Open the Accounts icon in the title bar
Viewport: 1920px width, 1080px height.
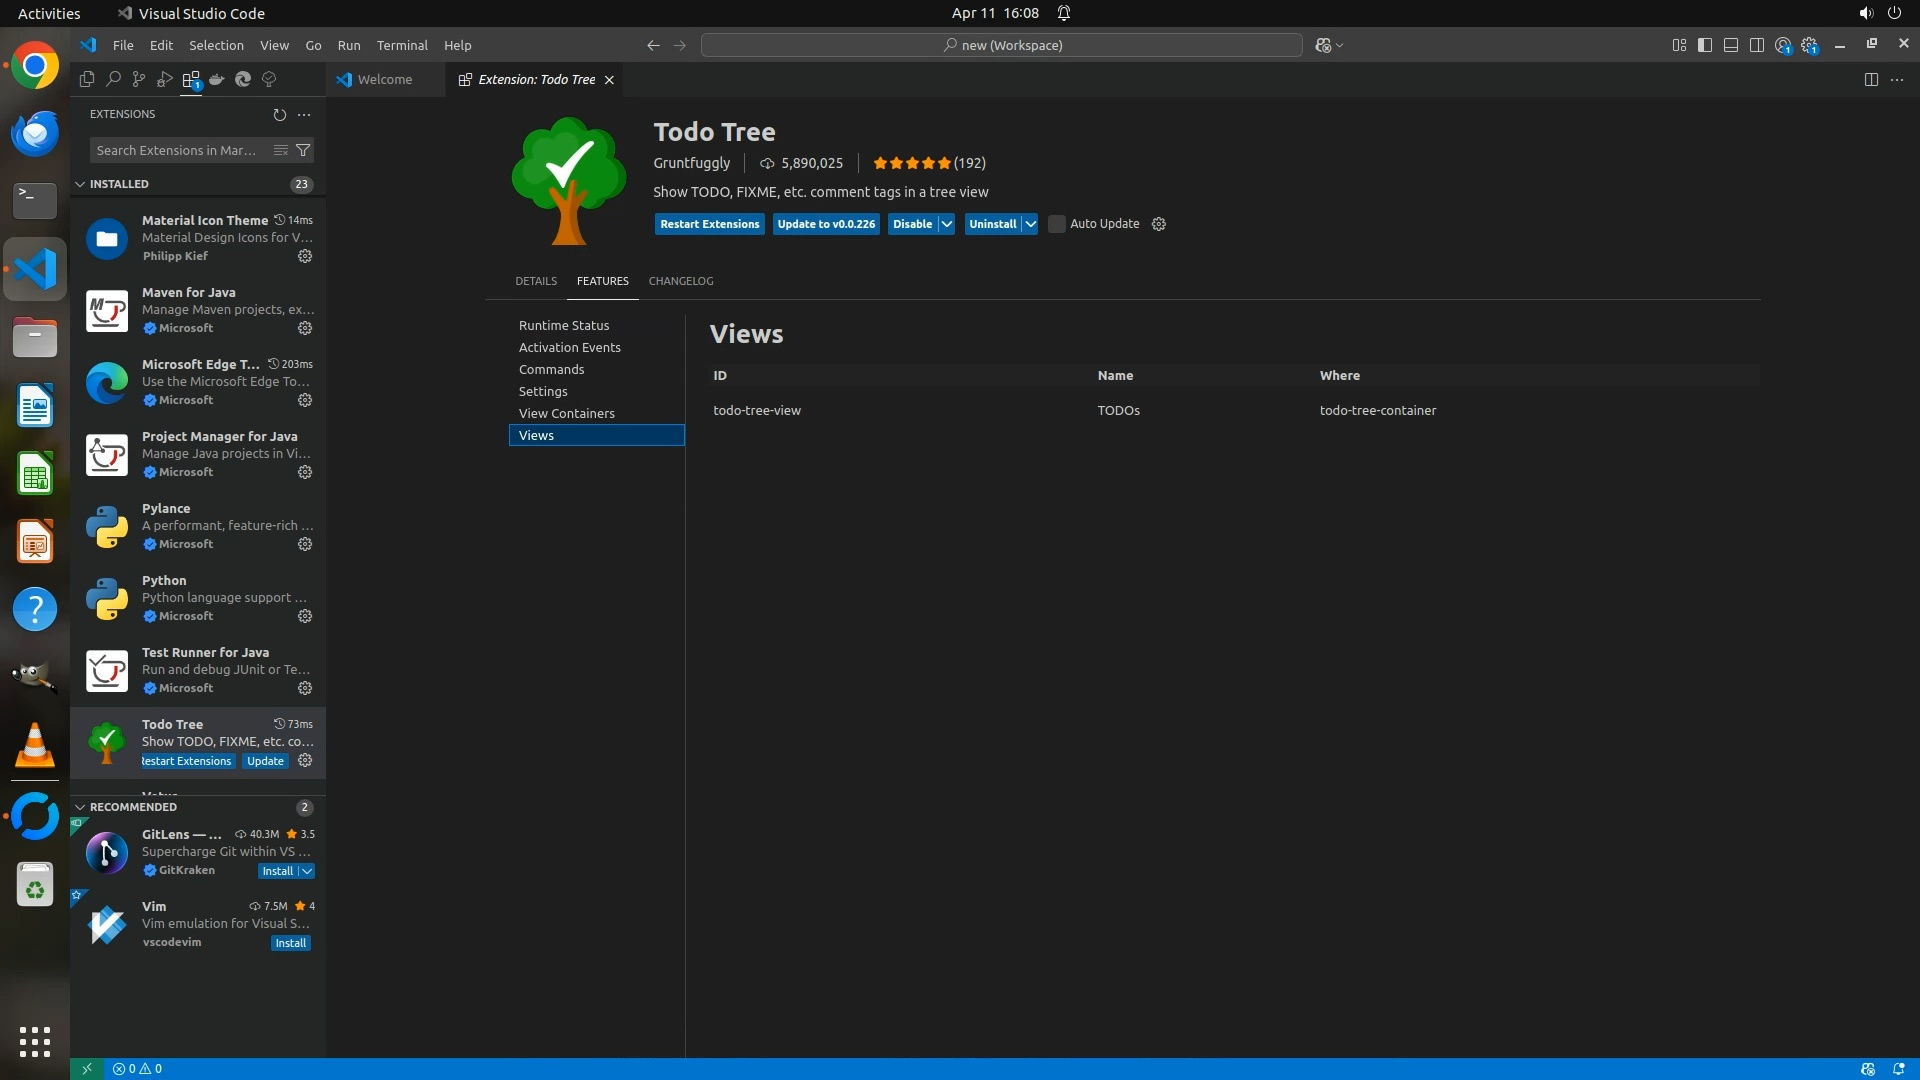pos(1783,45)
